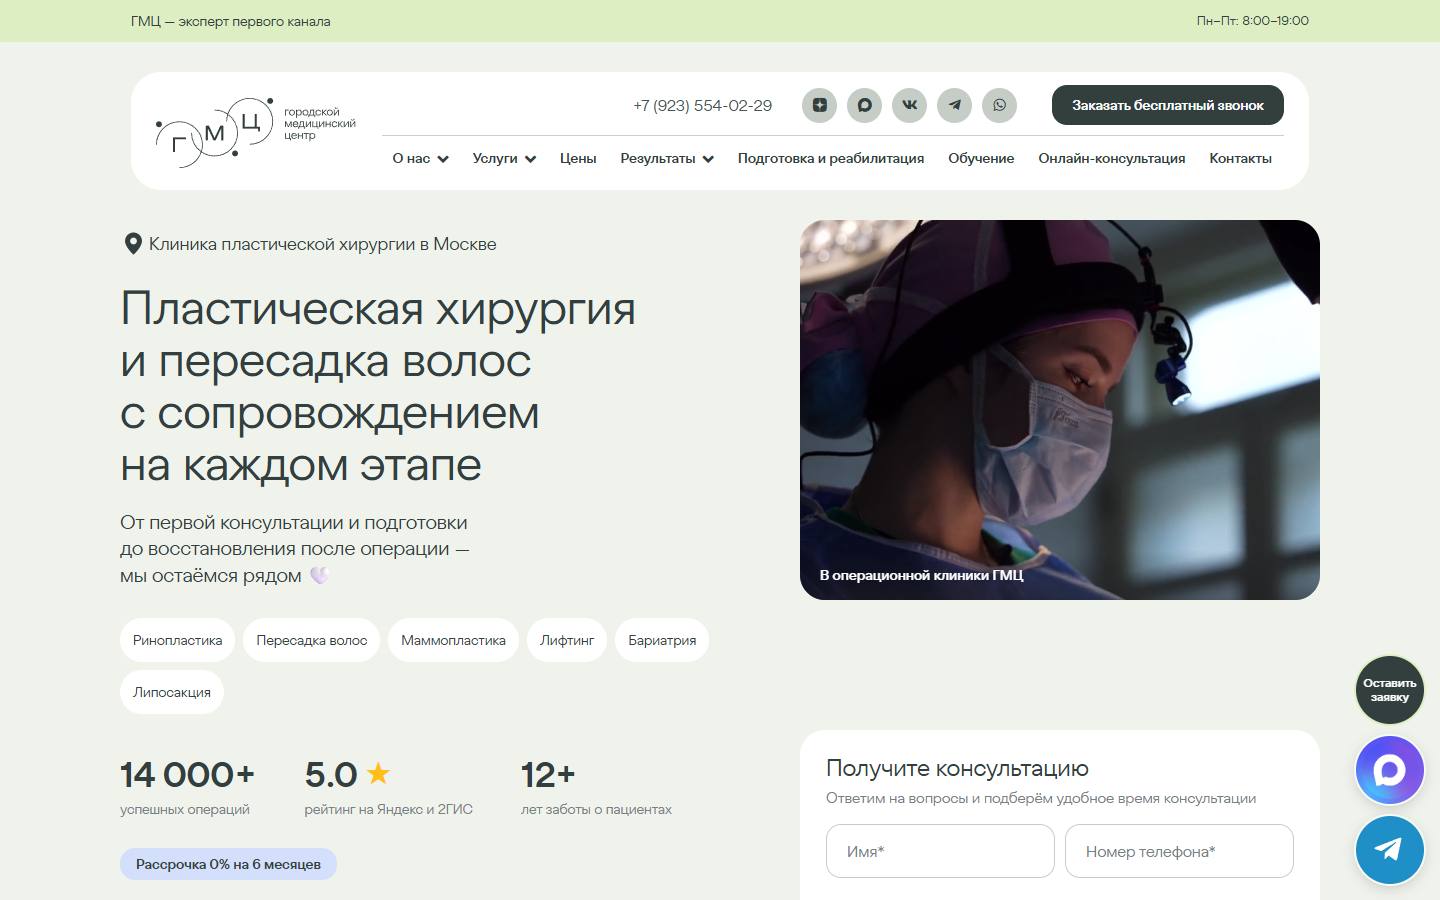Click the Рассрочка 0% на 6 месяцев badge
1440x900 pixels.
tap(228, 864)
